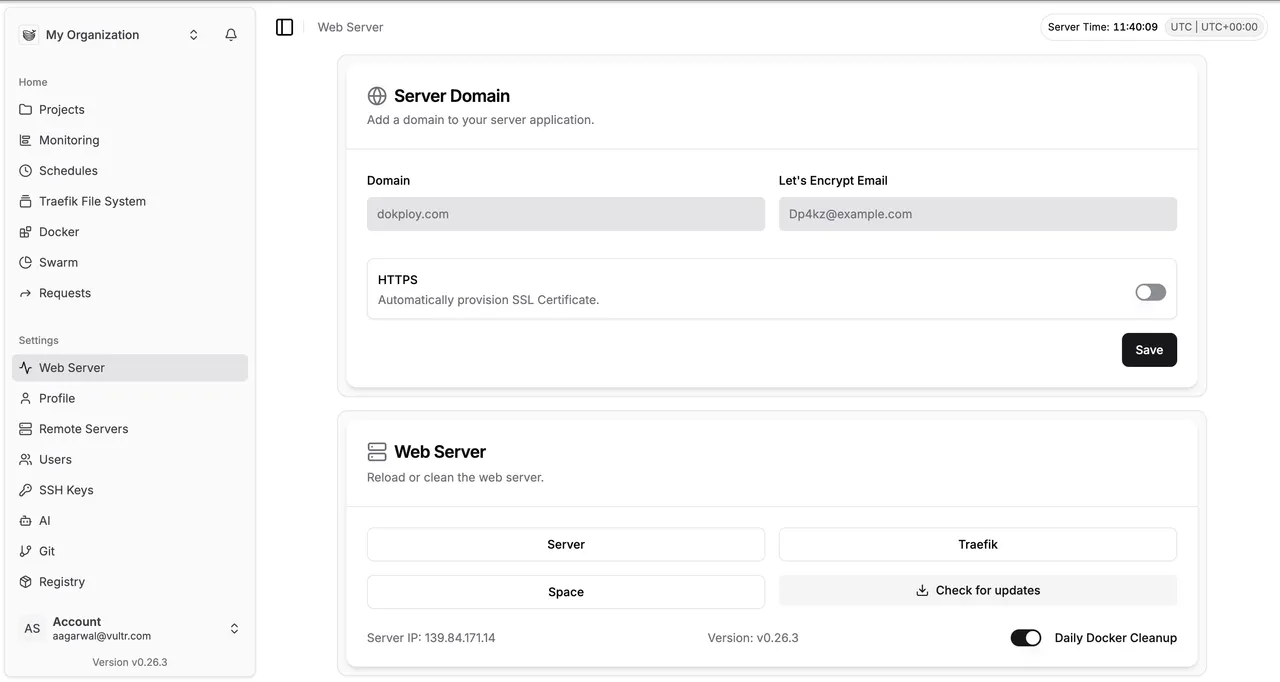Screen dimensions: 1280x682
Task: Click the Web Server activity icon
Action: click(x=26, y=368)
